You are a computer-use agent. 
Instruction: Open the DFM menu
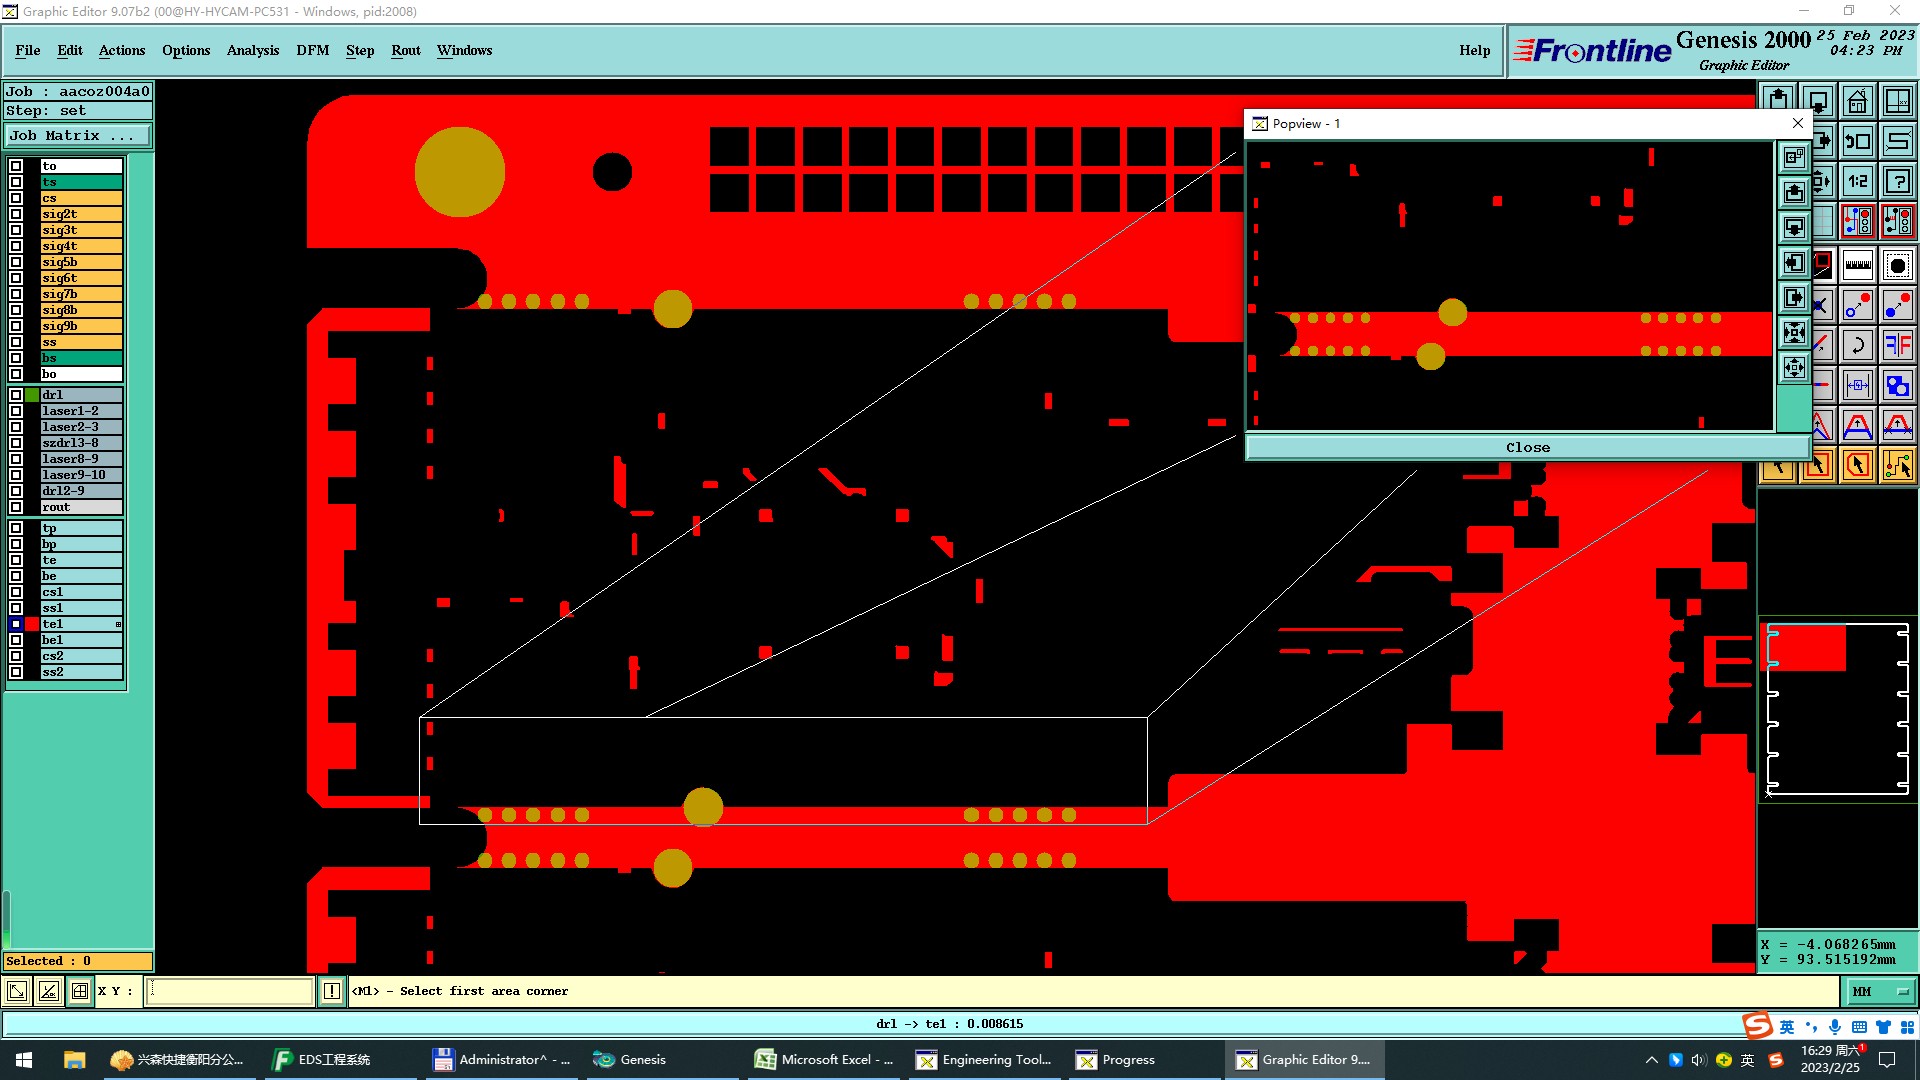pyautogui.click(x=312, y=50)
